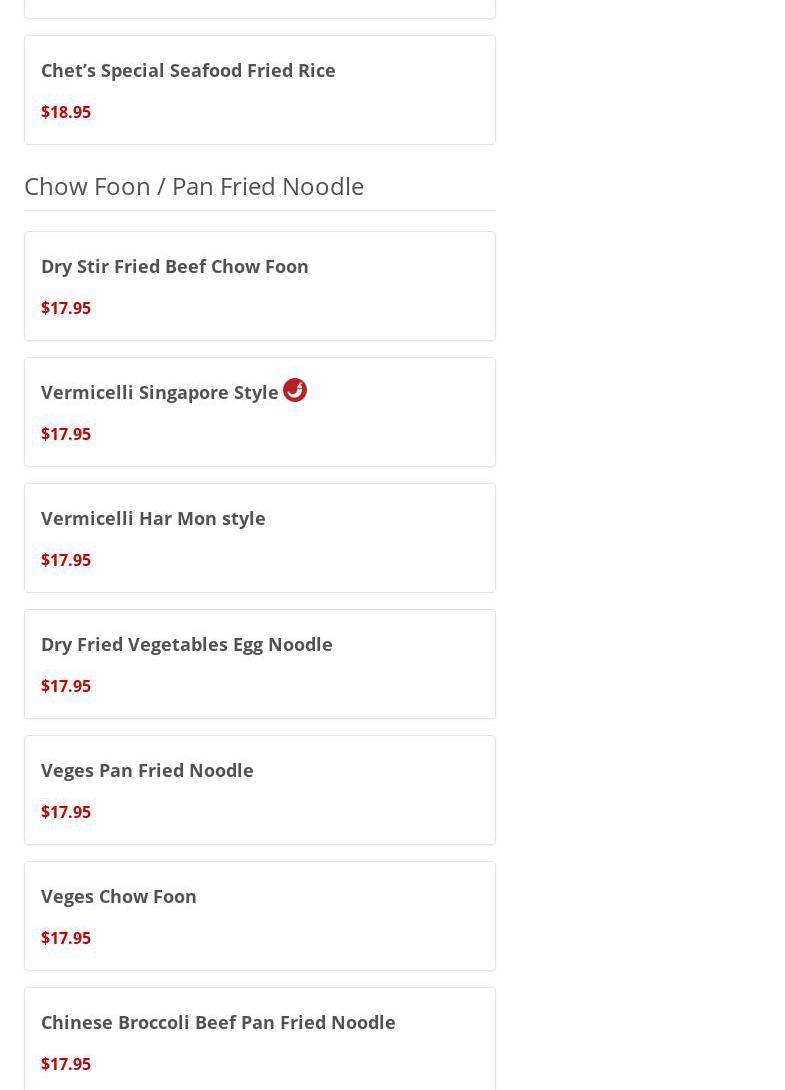The image size is (785, 1090).
Task: Select Chinese Broccoli Beef Pan Fried Noodle
Action: (x=218, y=1022)
